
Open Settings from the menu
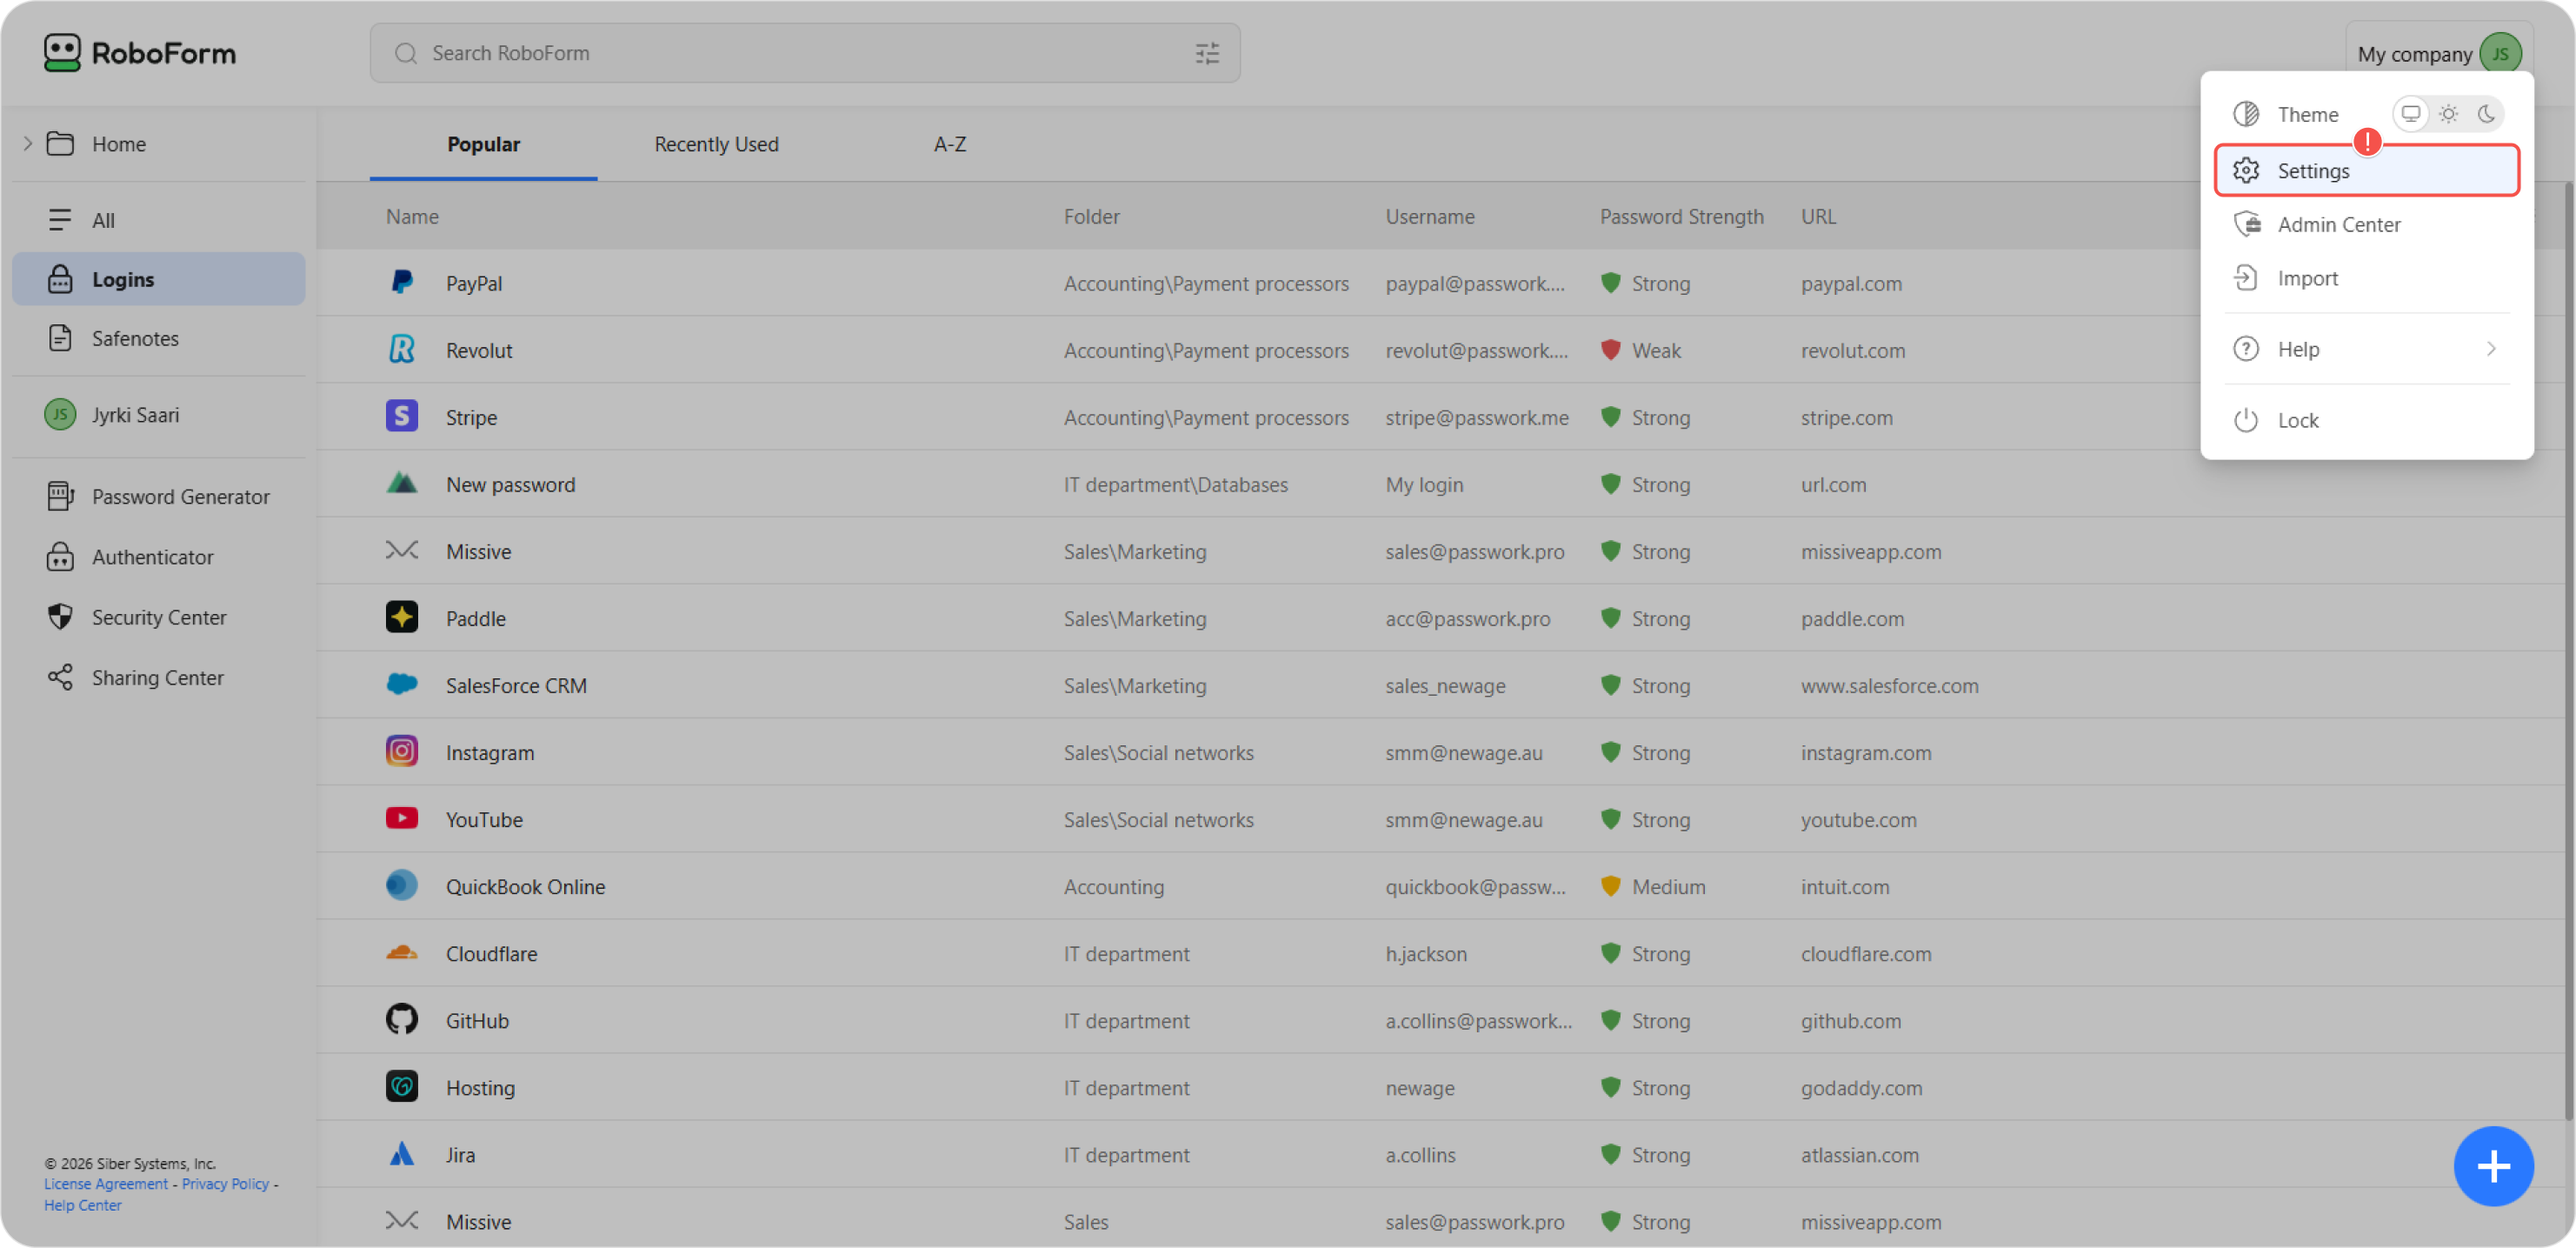pos(2366,171)
